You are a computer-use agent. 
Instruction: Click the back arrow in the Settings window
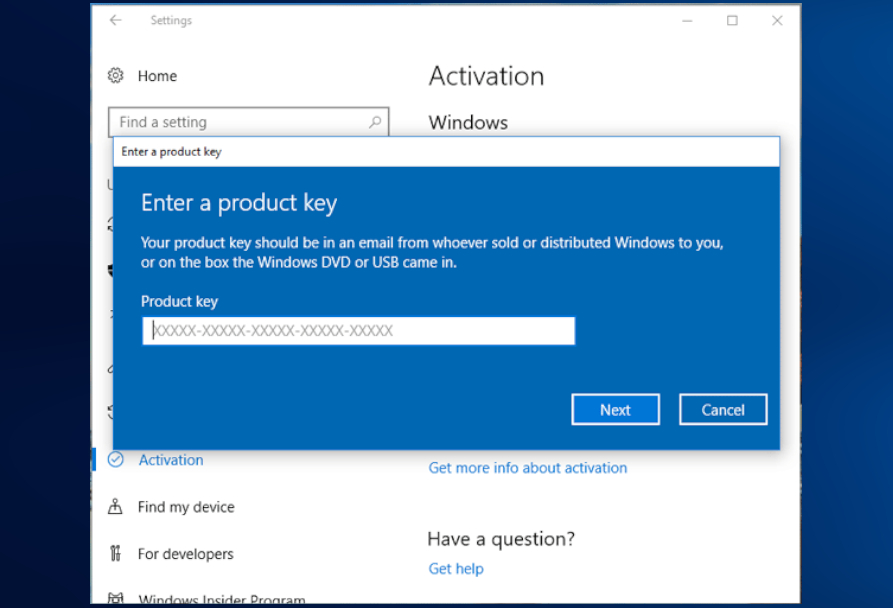(x=116, y=20)
